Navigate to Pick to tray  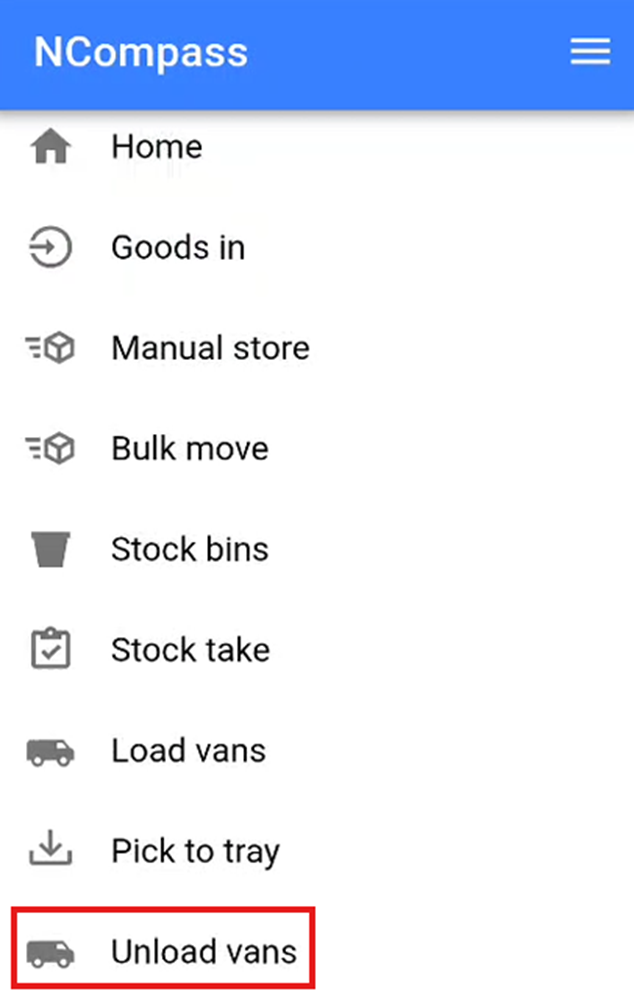(195, 851)
